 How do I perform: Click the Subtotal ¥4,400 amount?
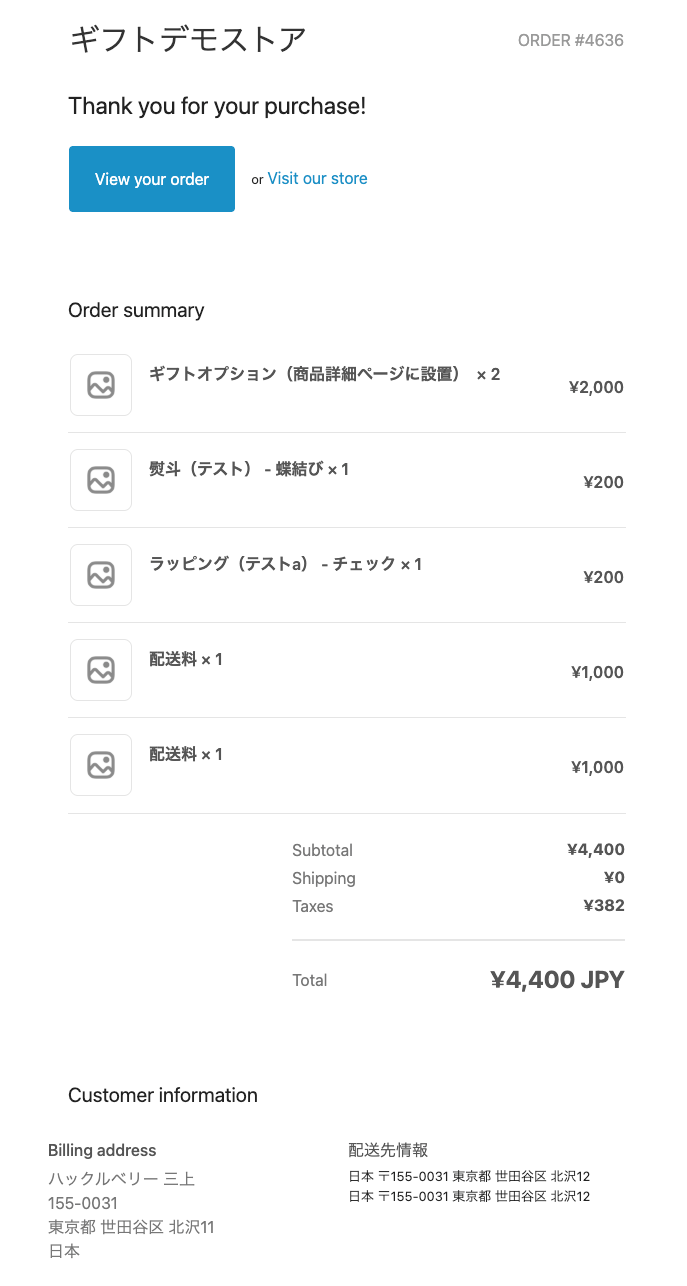pos(596,850)
